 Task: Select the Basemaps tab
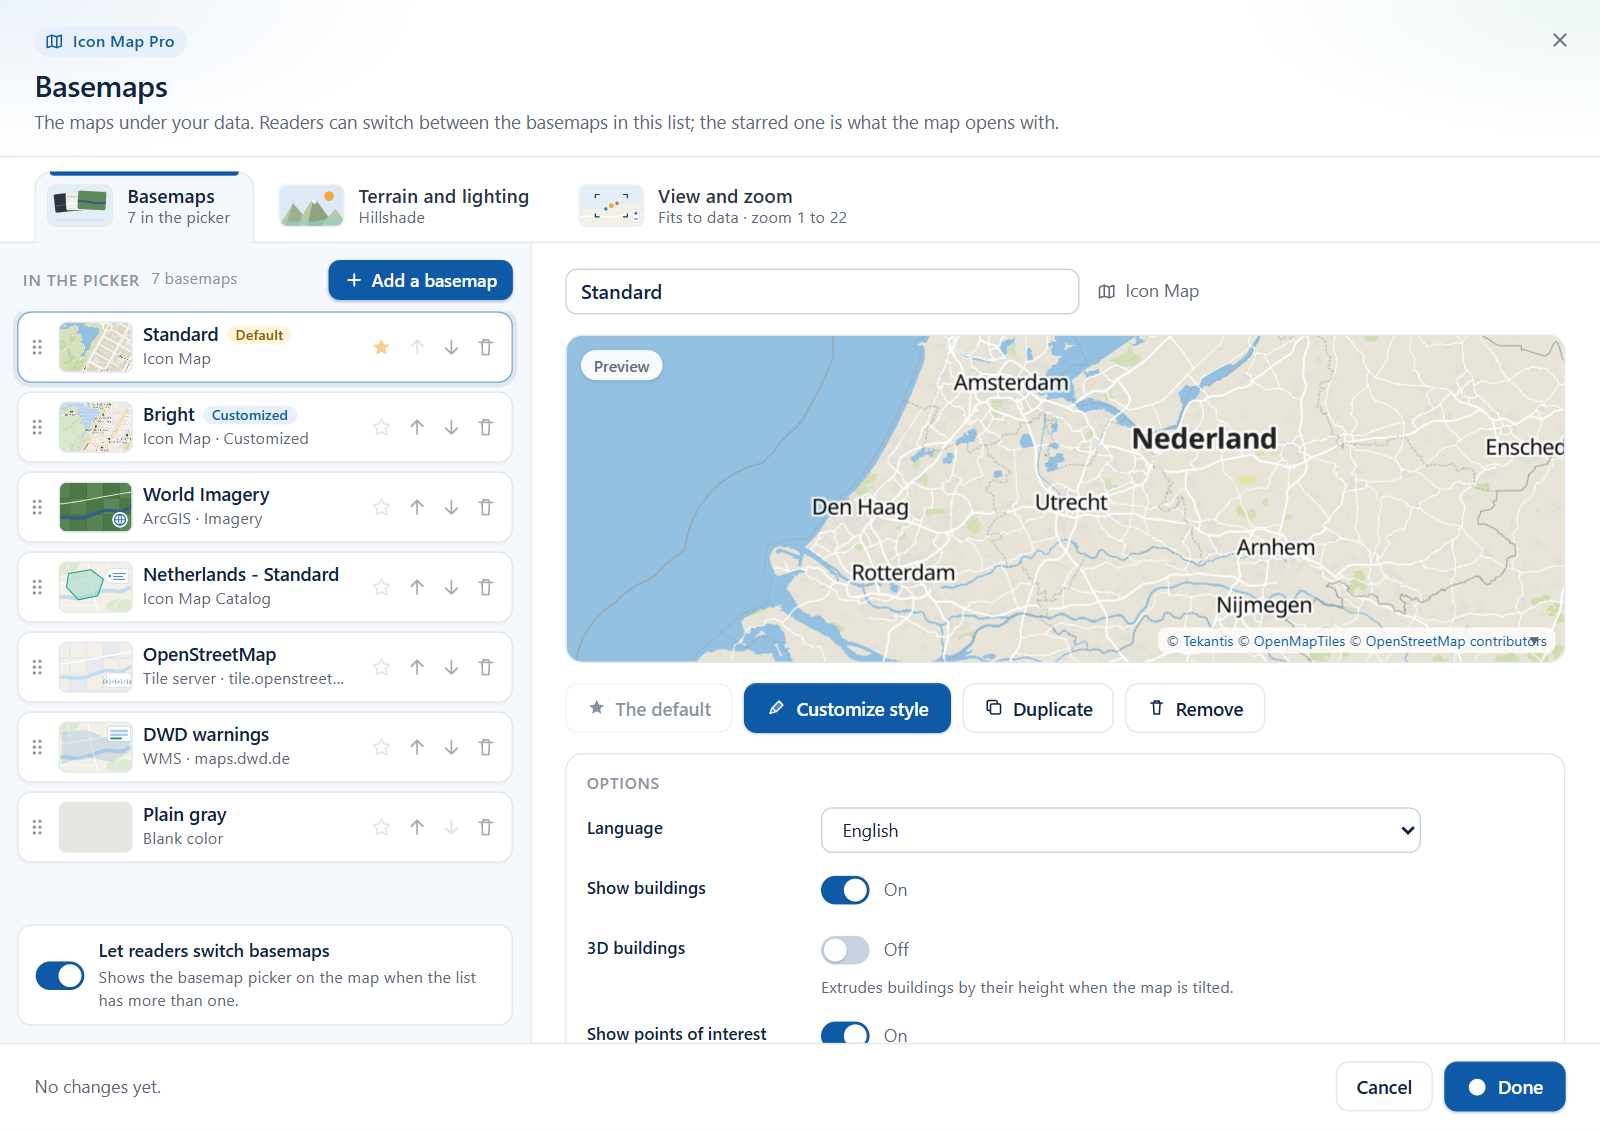coord(144,206)
